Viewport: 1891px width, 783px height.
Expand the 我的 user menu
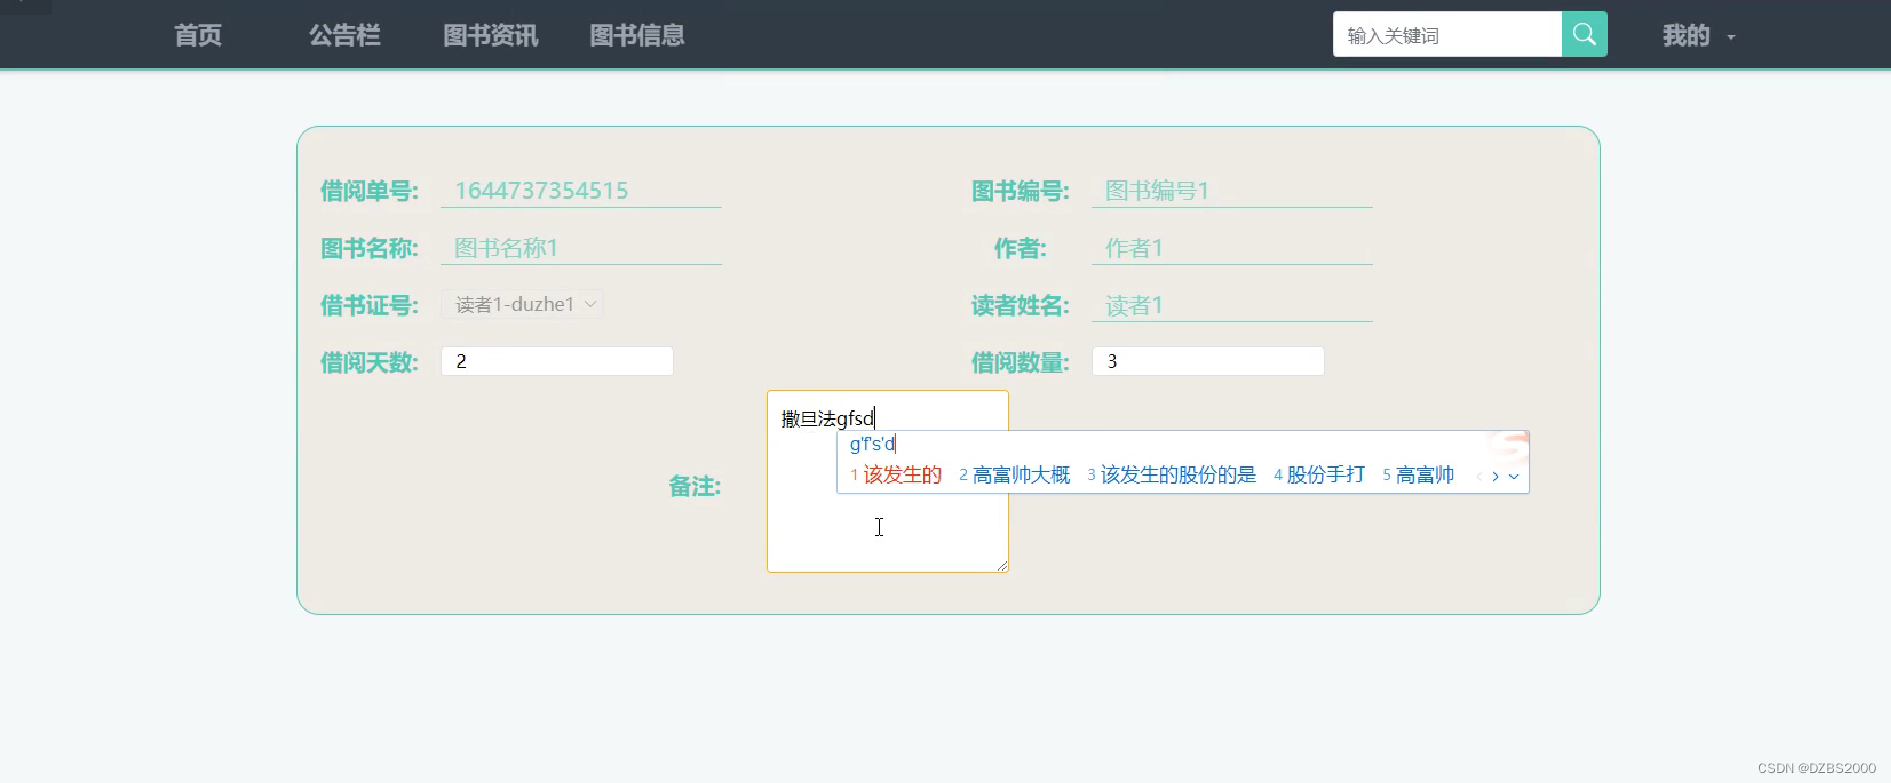point(1698,36)
